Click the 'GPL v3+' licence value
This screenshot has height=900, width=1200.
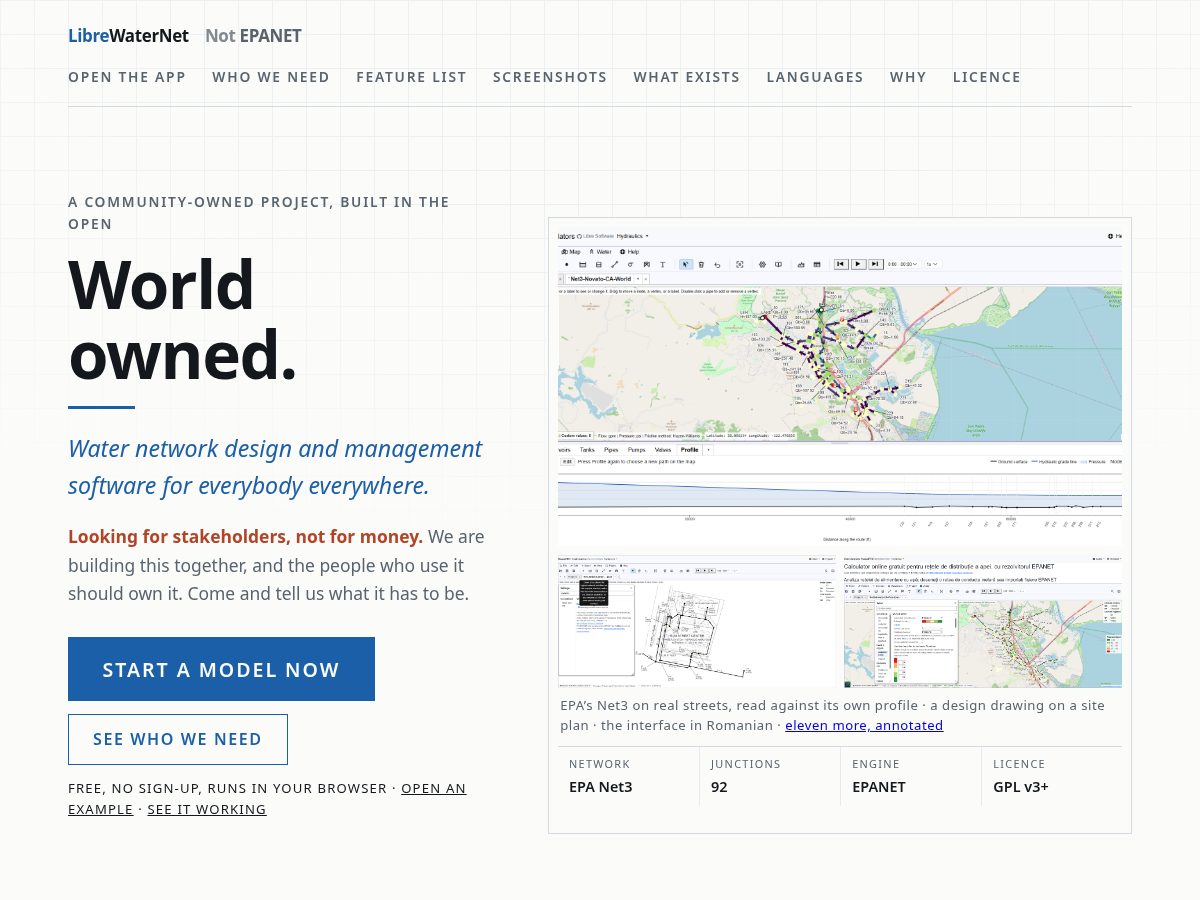1021,787
